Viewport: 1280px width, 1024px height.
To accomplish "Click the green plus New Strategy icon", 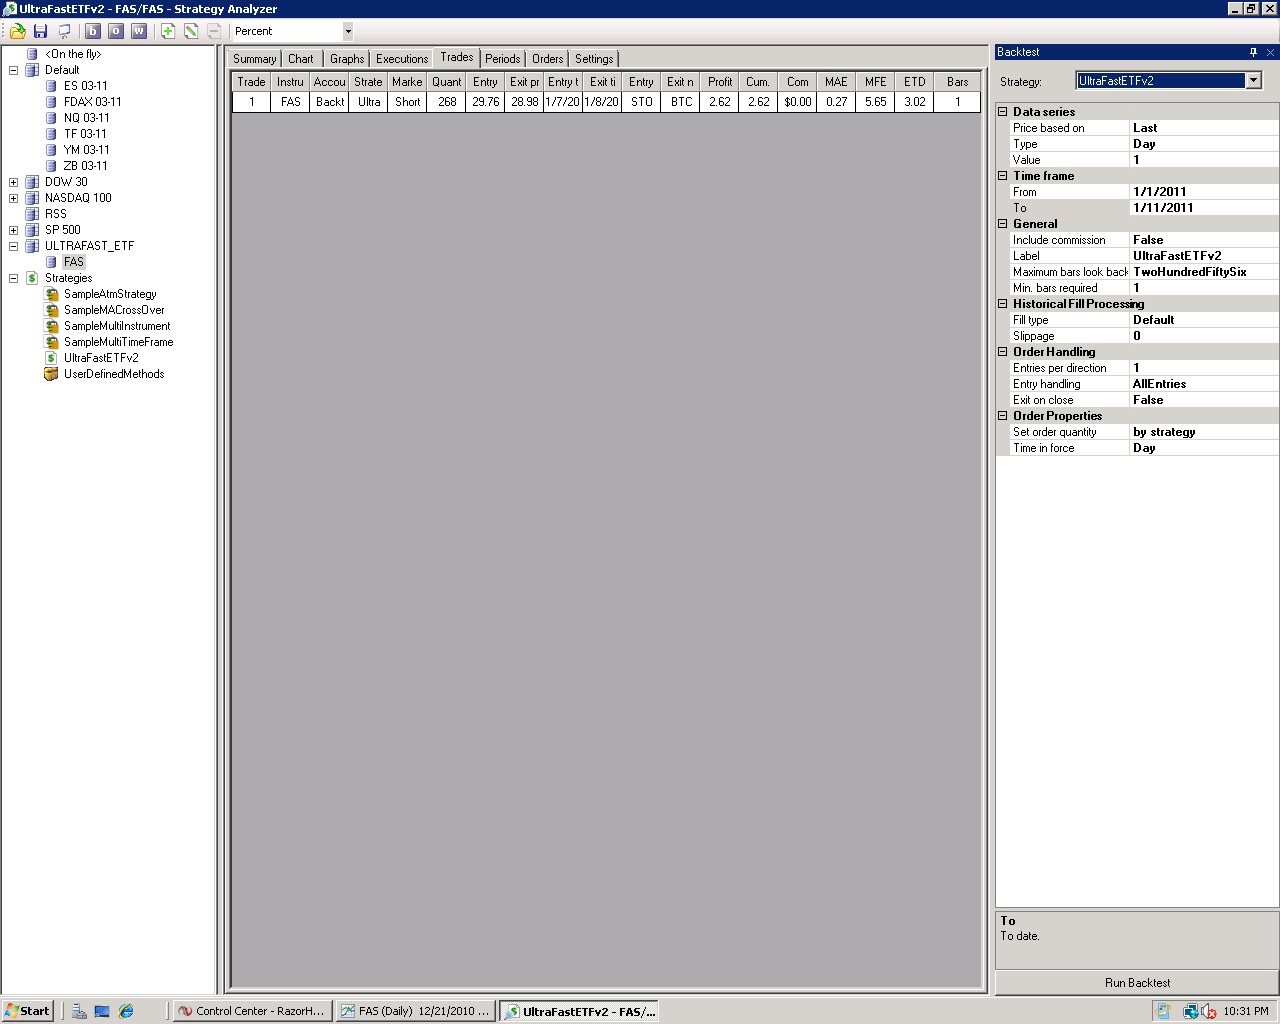I will coord(168,31).
